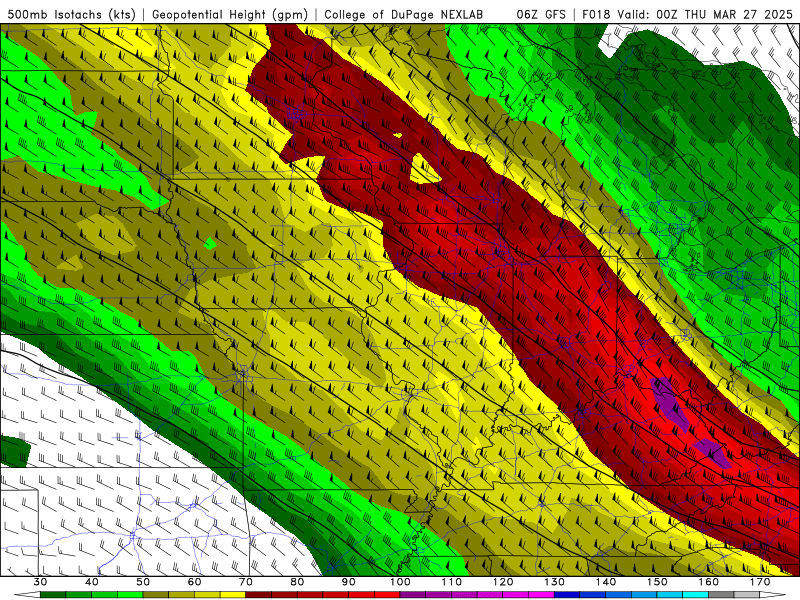Viewport: 800px width, 600px height.
Task: Click the legend value 90
Action: coord(348,582)
